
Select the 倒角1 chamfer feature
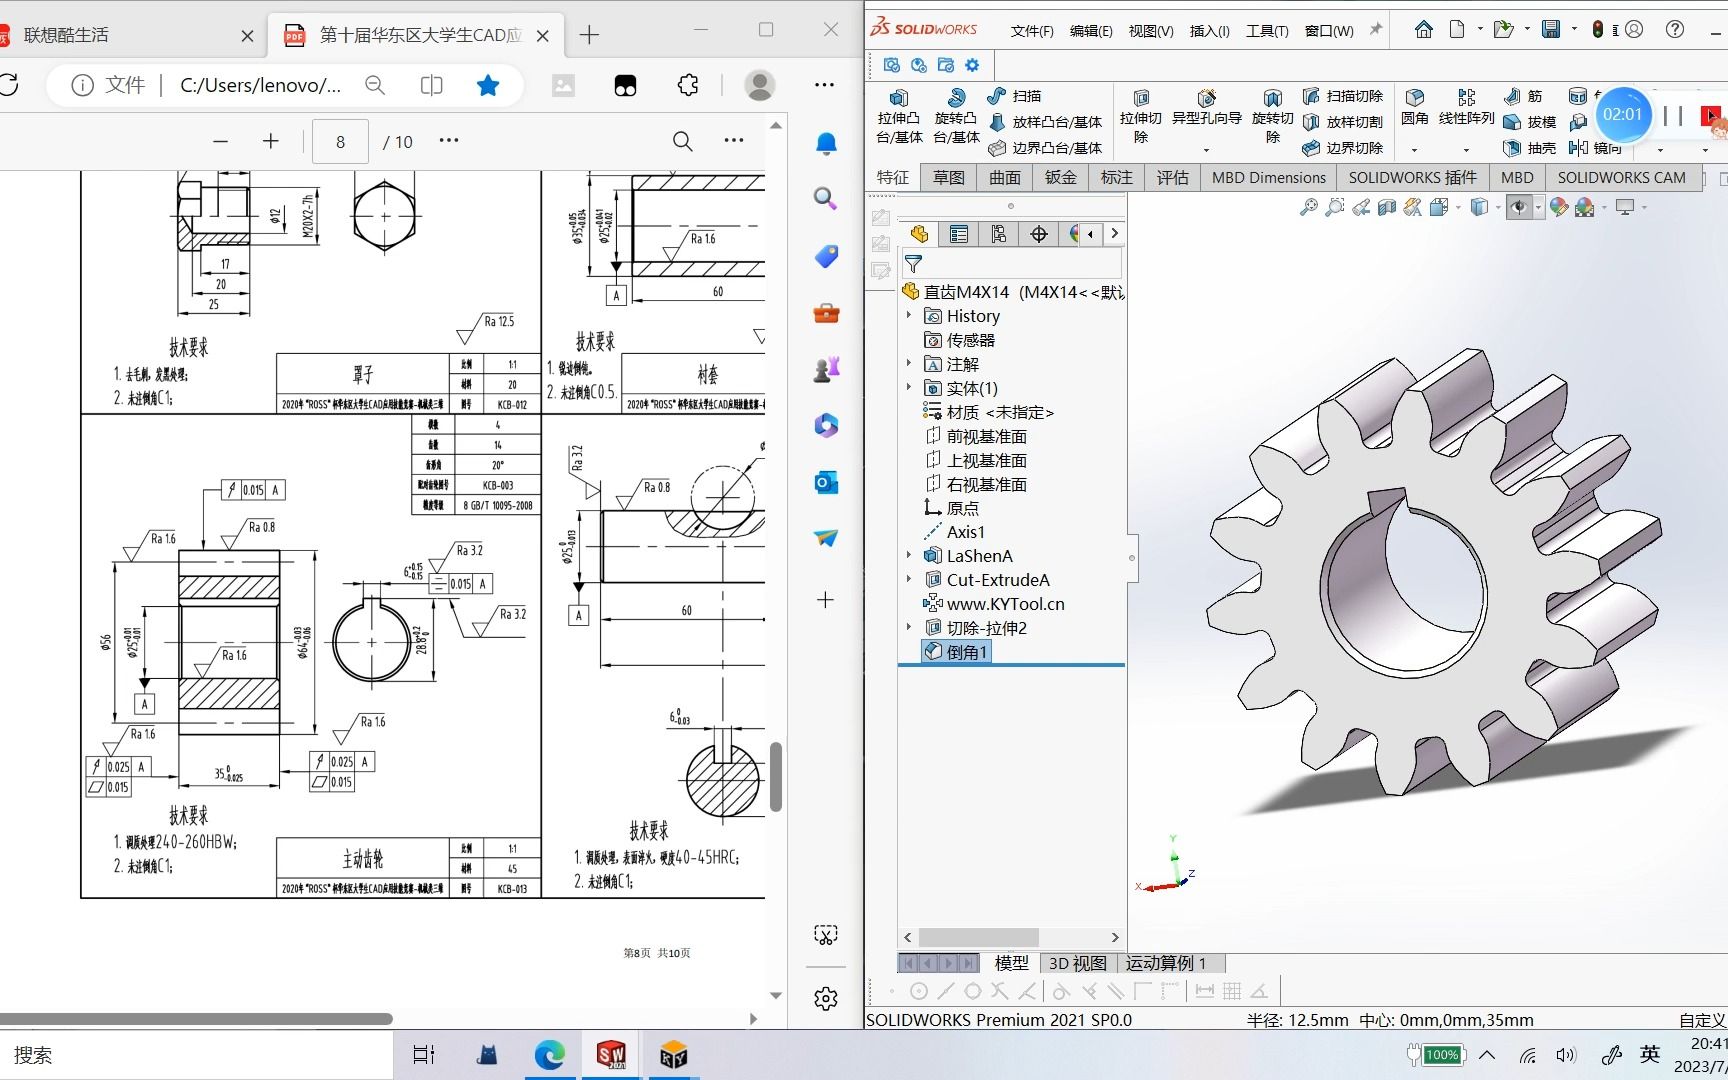(956, 652)
